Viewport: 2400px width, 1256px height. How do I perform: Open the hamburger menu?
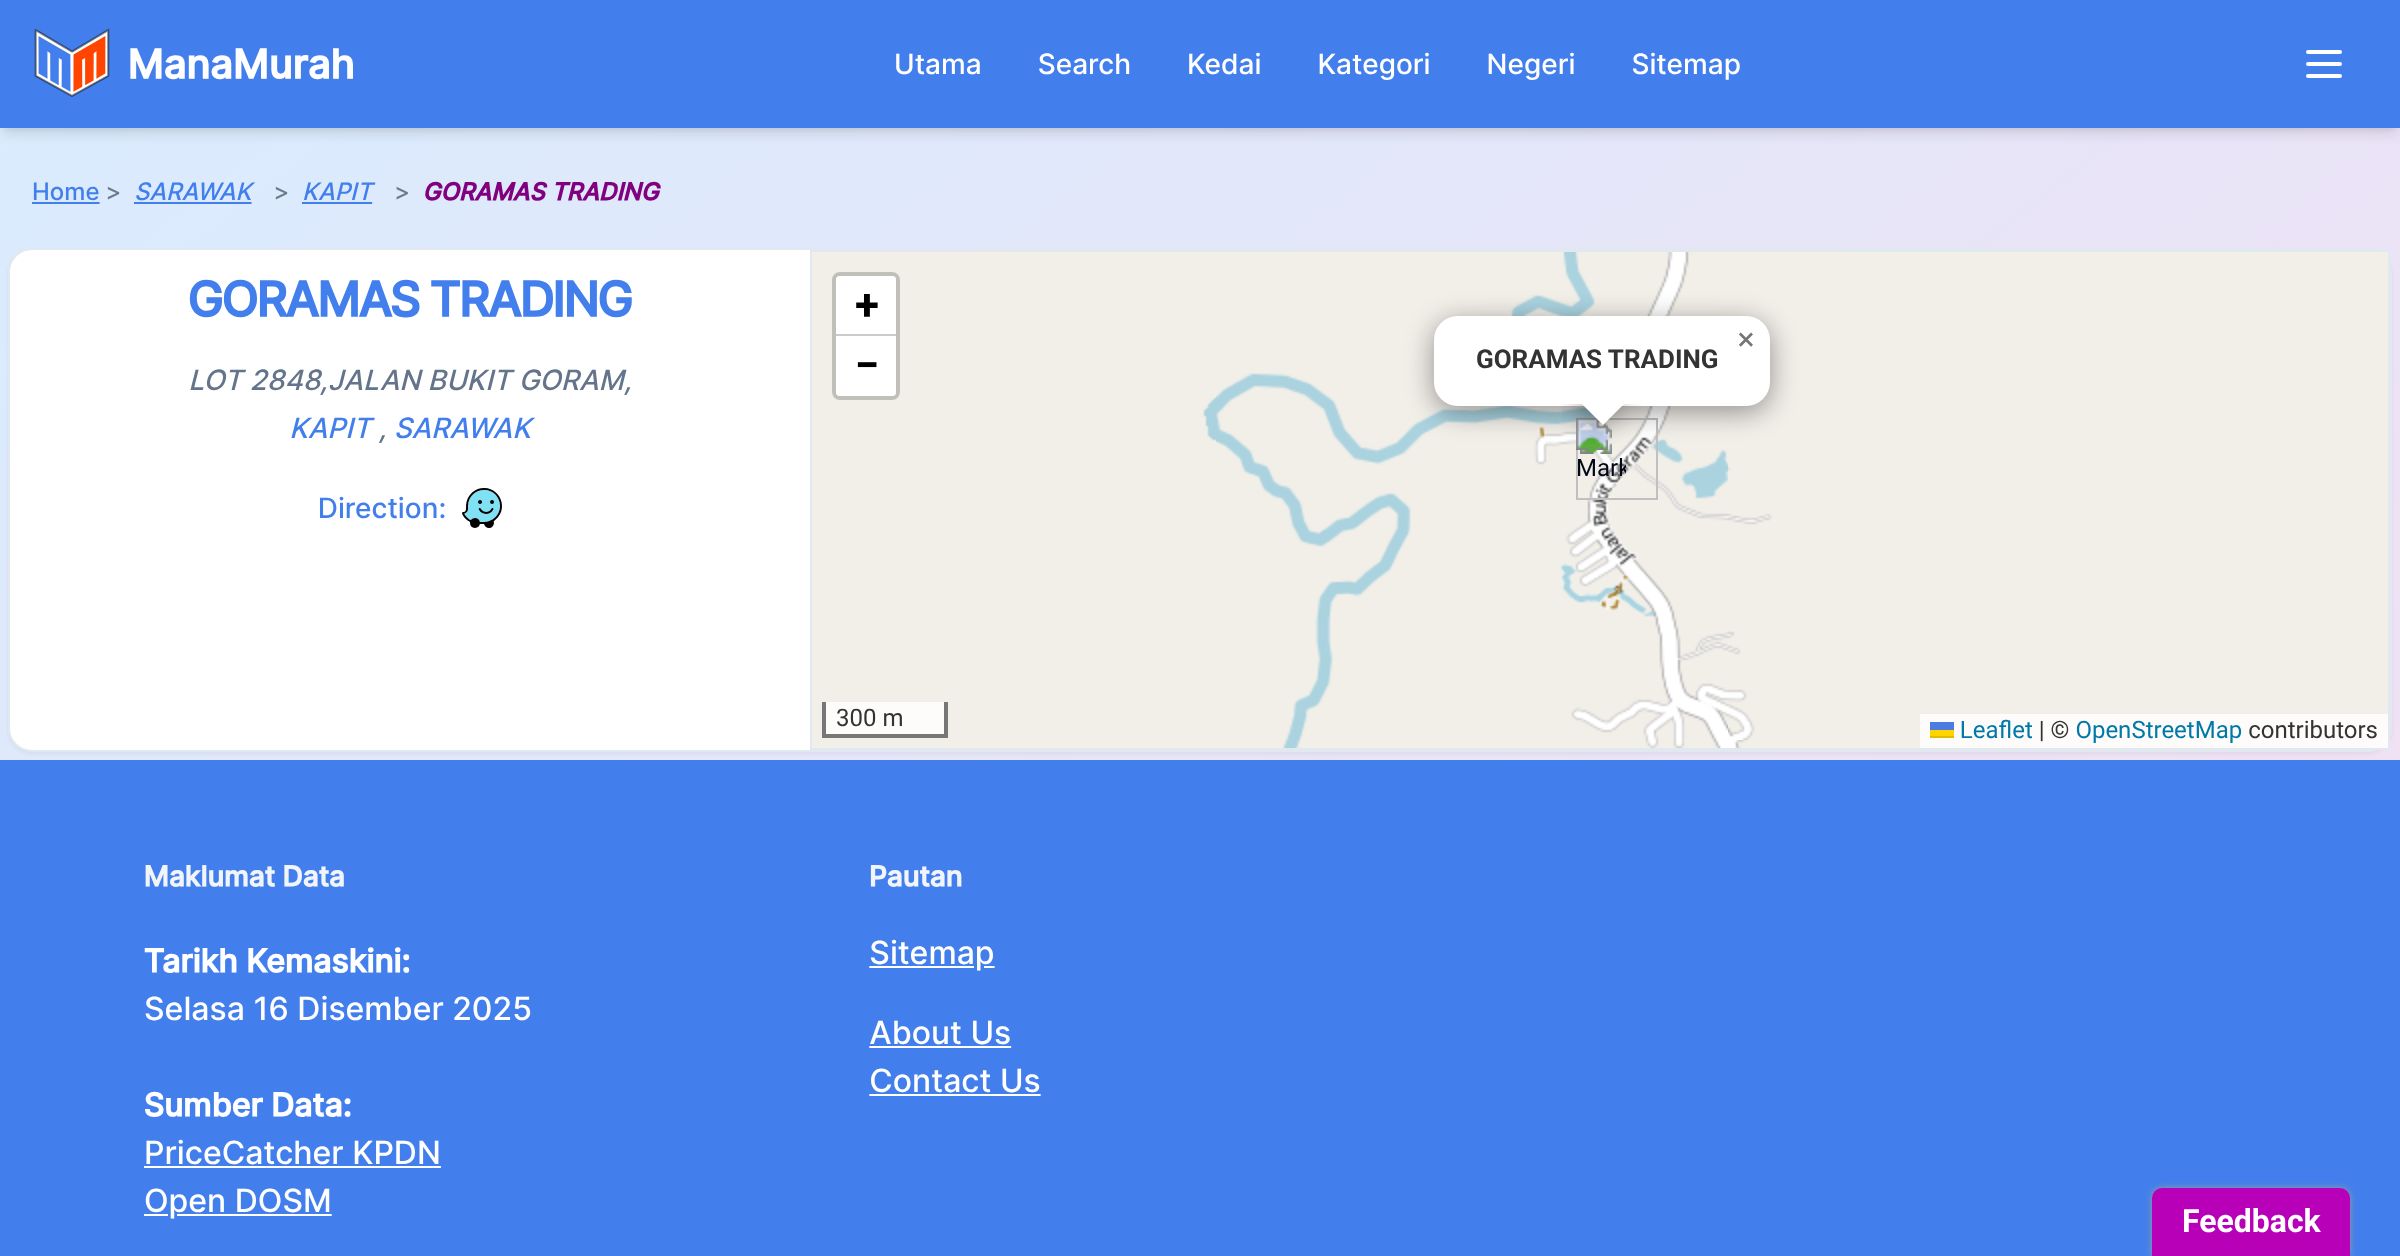point(2323,64)
